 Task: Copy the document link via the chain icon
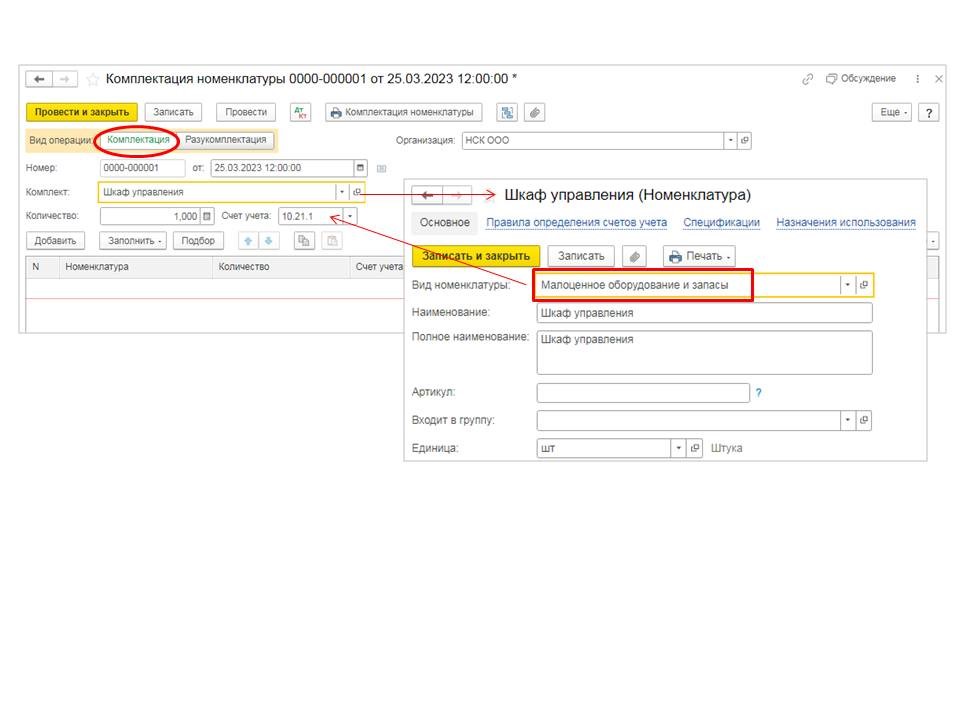click(808, 79)
